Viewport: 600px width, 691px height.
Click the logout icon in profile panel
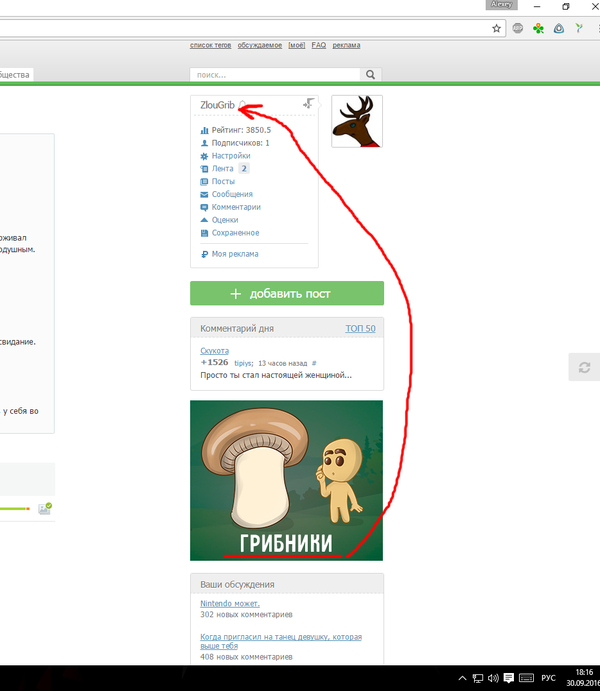point(309,104)
